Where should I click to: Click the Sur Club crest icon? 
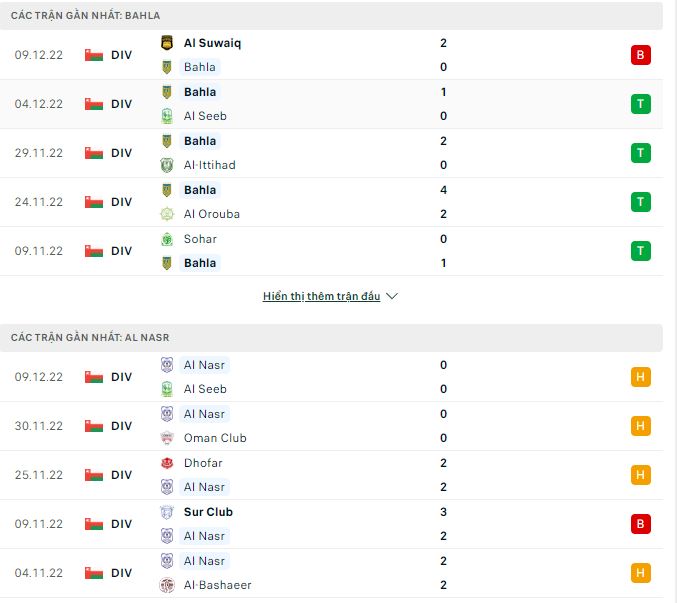(x=167, y=512)
